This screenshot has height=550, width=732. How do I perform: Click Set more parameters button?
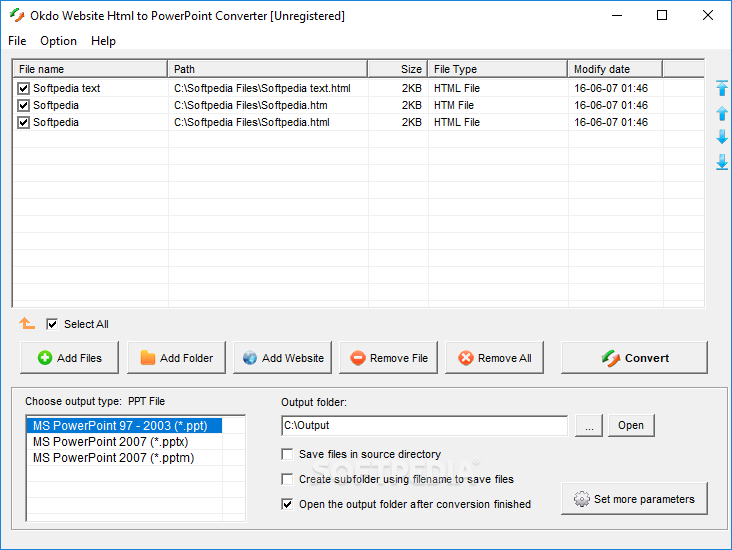(634, 499)
